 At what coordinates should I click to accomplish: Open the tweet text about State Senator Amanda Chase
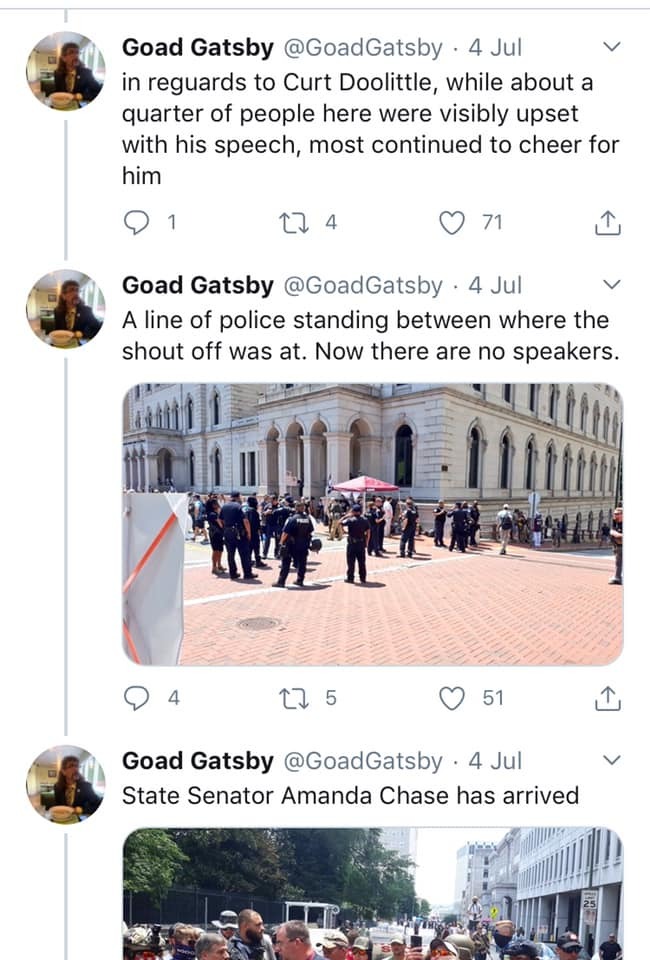(x=350, y=796)
